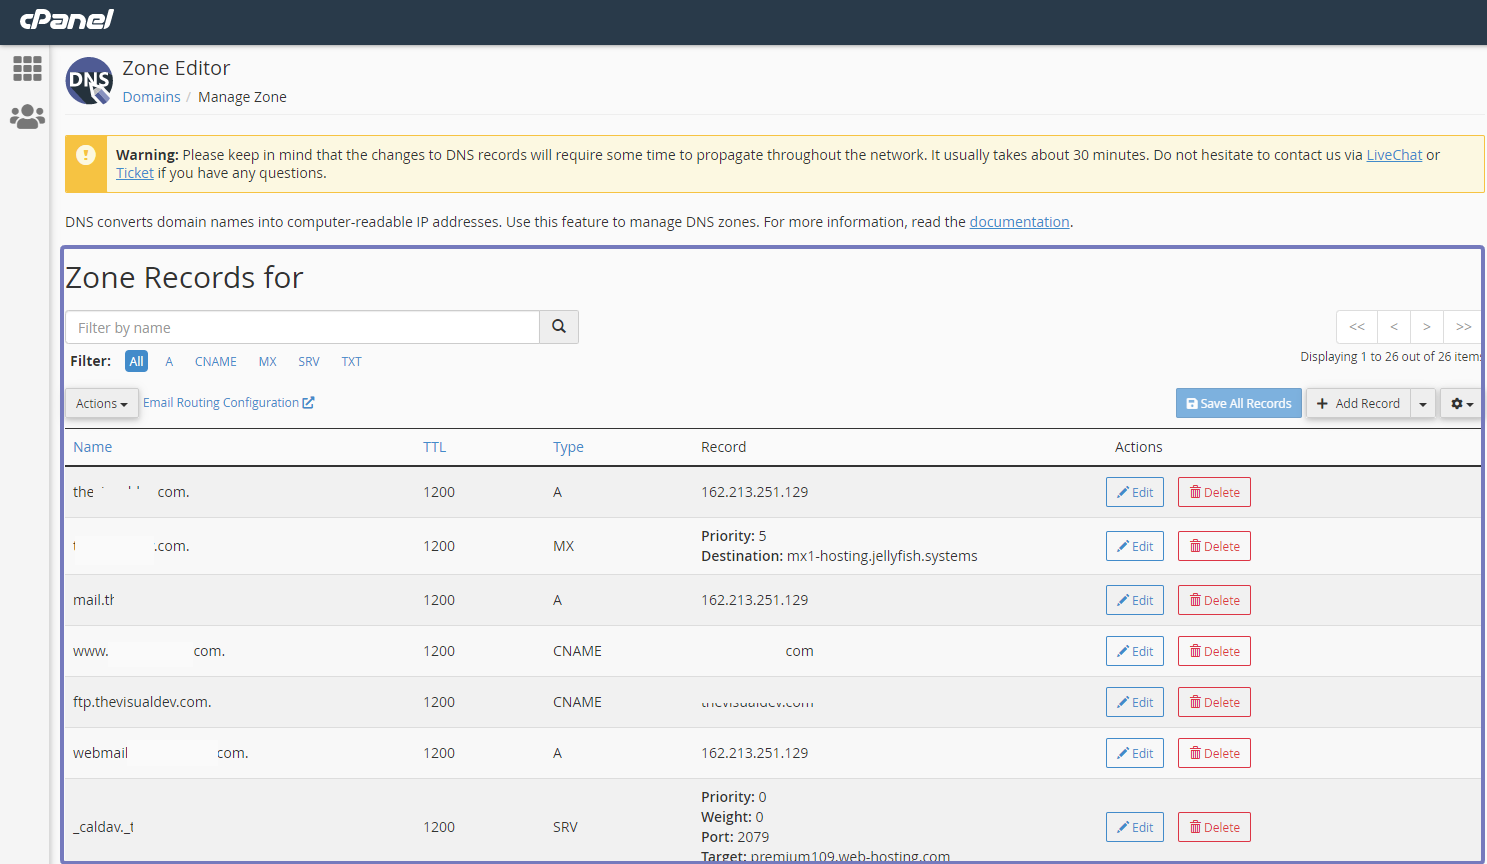Open the apps grid sidebar icon
Viewport: 1487px width, 864px height.
(x=27, y=68)
